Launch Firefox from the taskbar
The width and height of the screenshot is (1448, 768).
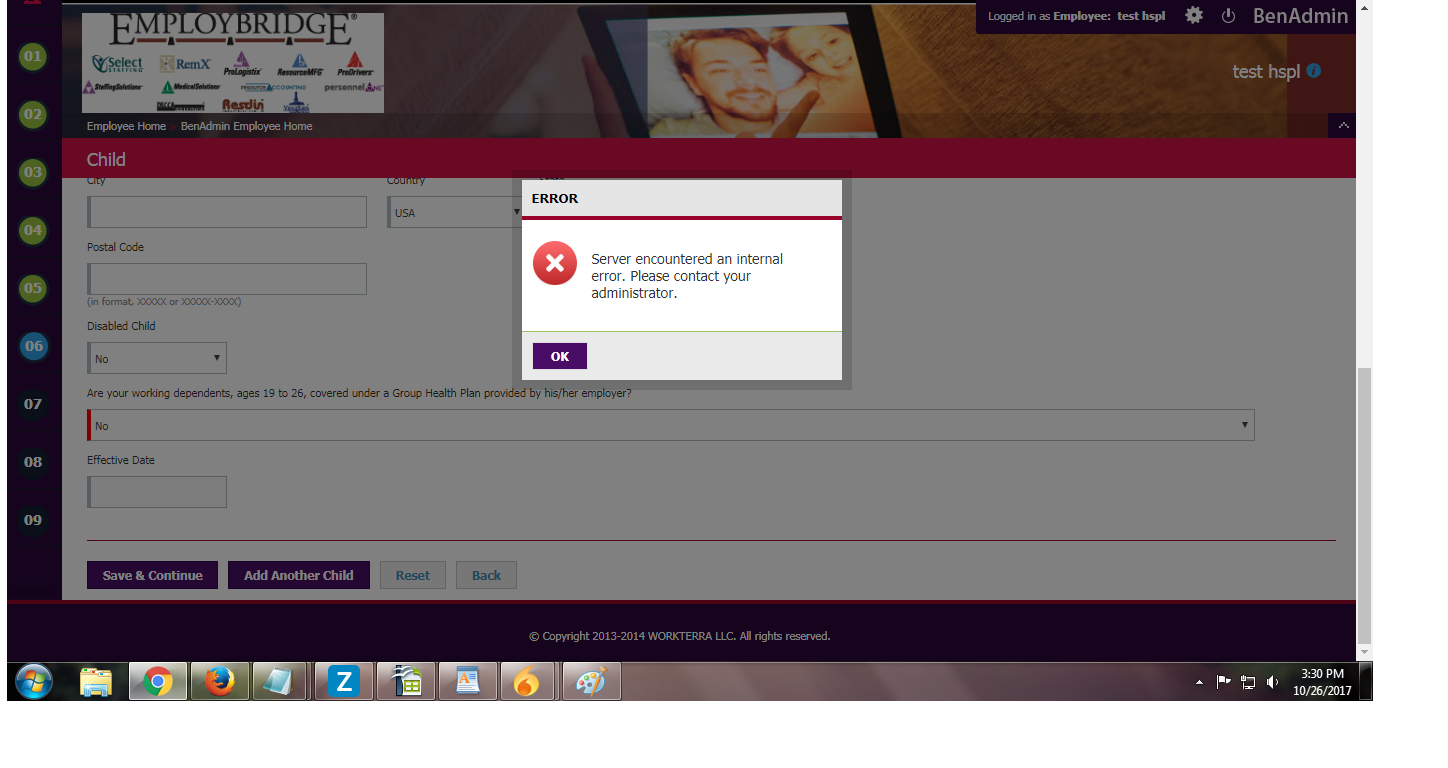(x=219, y=682)
